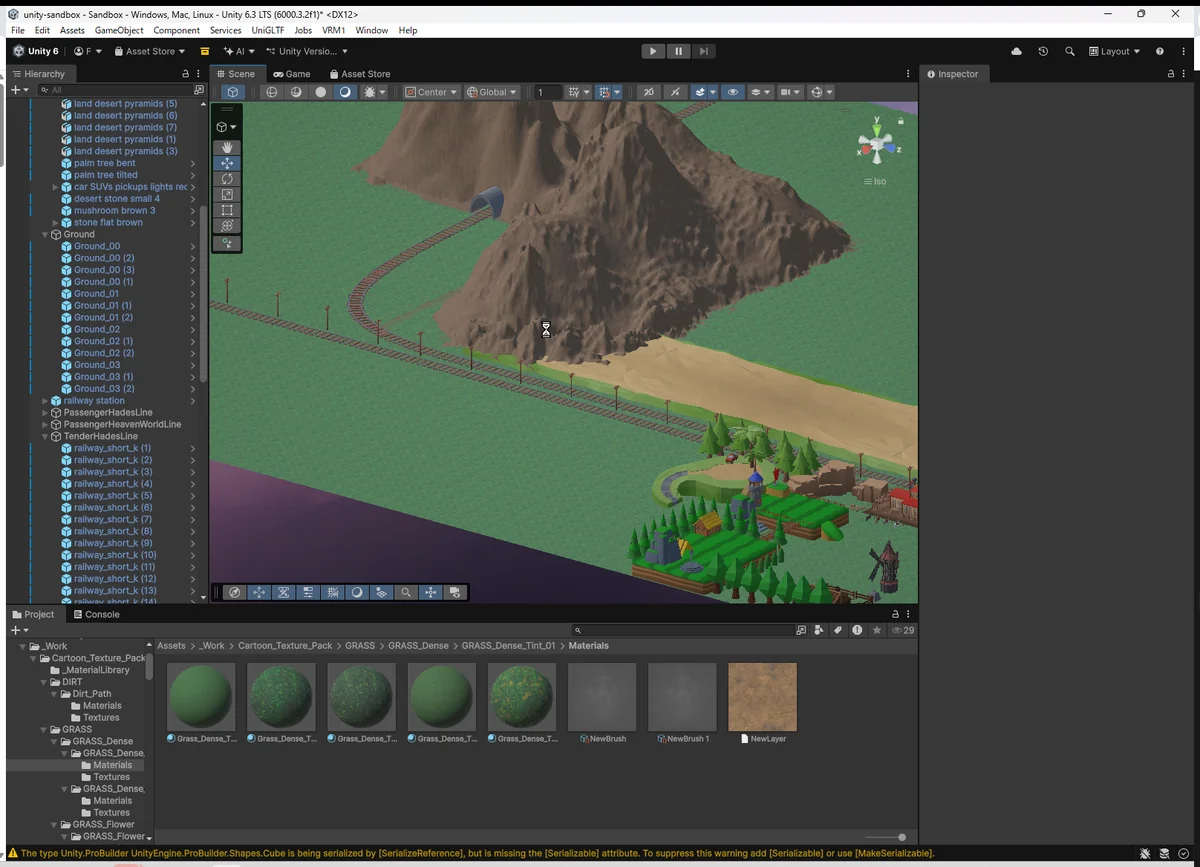This screenshot has height=867, width=1200.
Task: Select the Hand view tool
Action: tap(227, 147)
